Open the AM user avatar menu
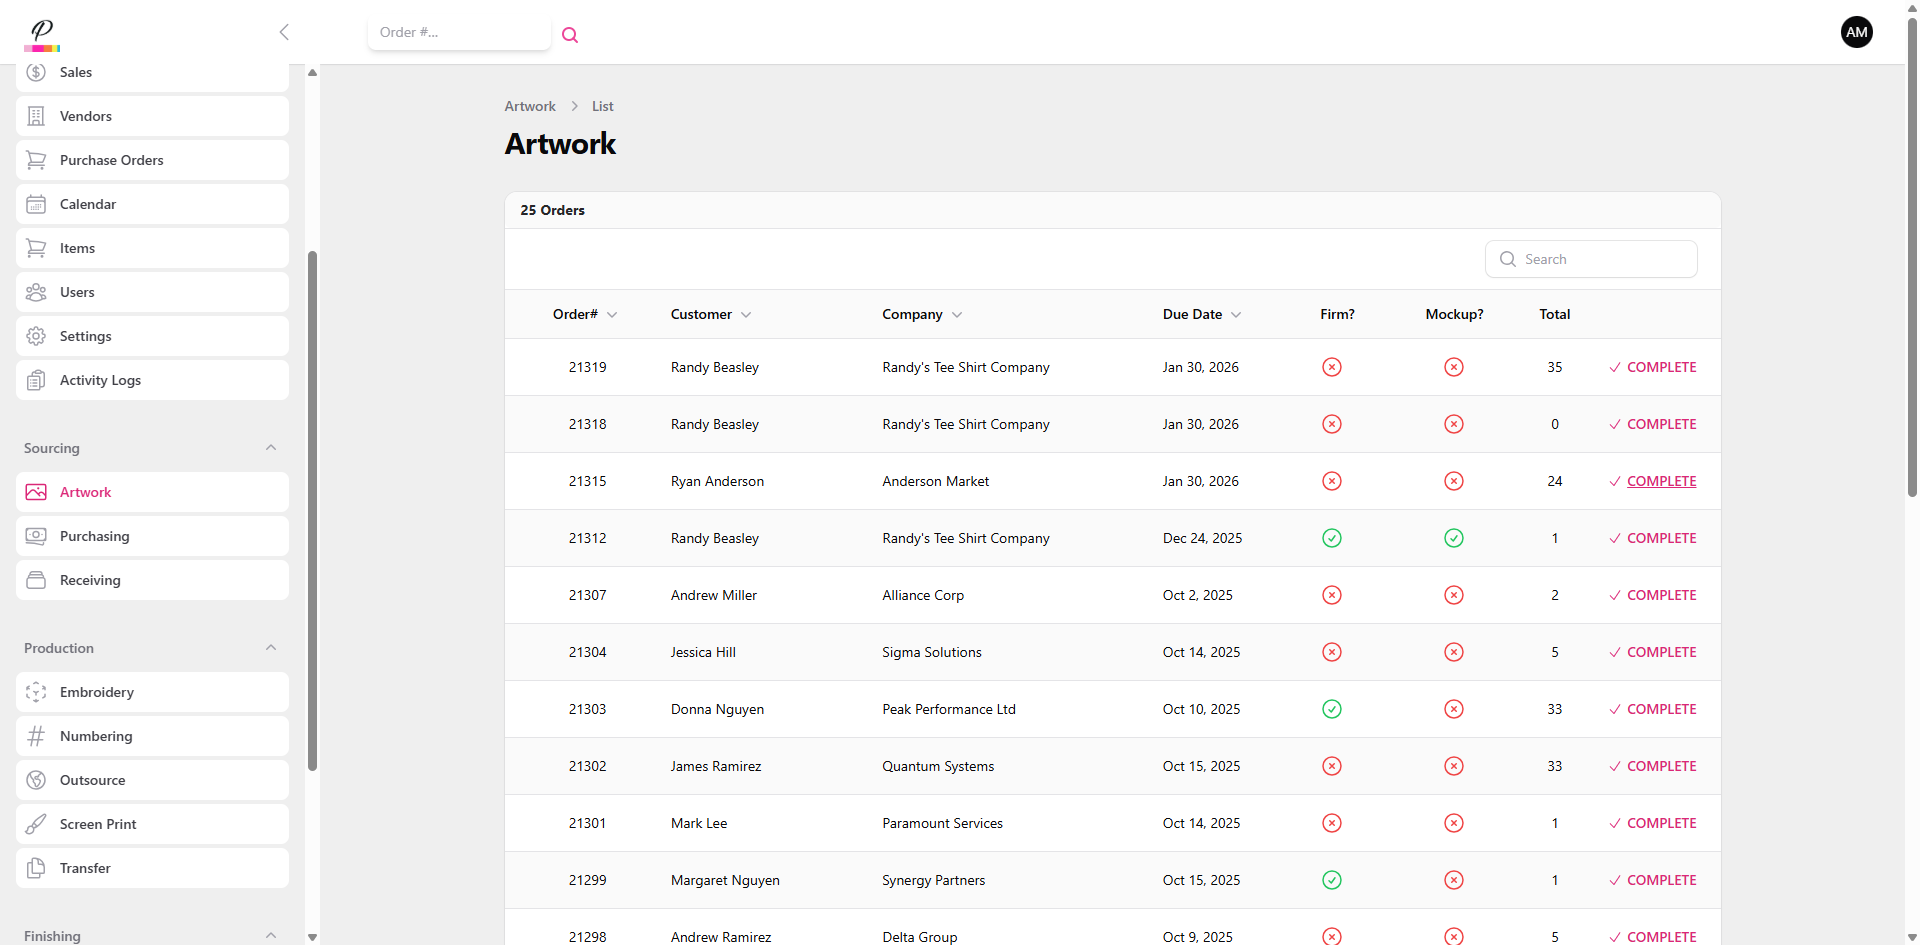The height and width of the screenshot is (945, 1920). [1856, 32]
